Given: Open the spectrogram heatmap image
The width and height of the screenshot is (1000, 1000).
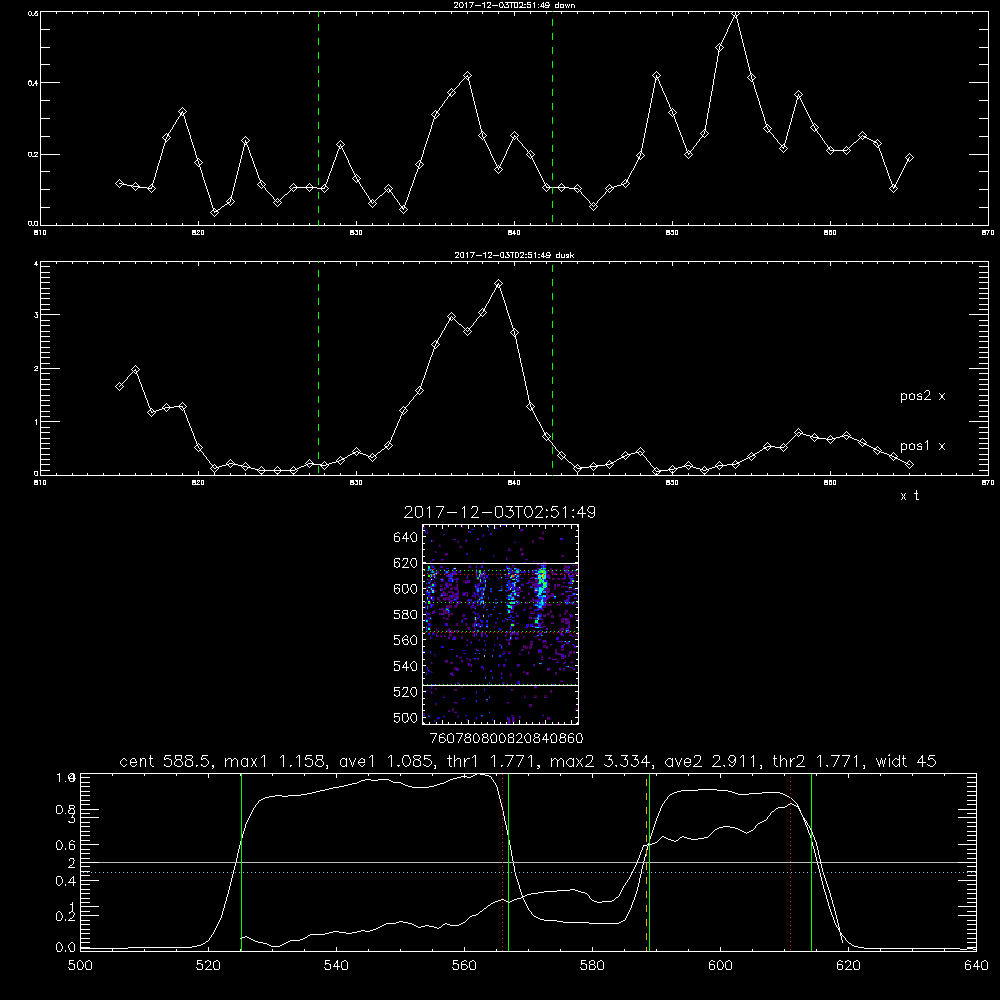Looking at the screenshot, I should coord(501,624).
